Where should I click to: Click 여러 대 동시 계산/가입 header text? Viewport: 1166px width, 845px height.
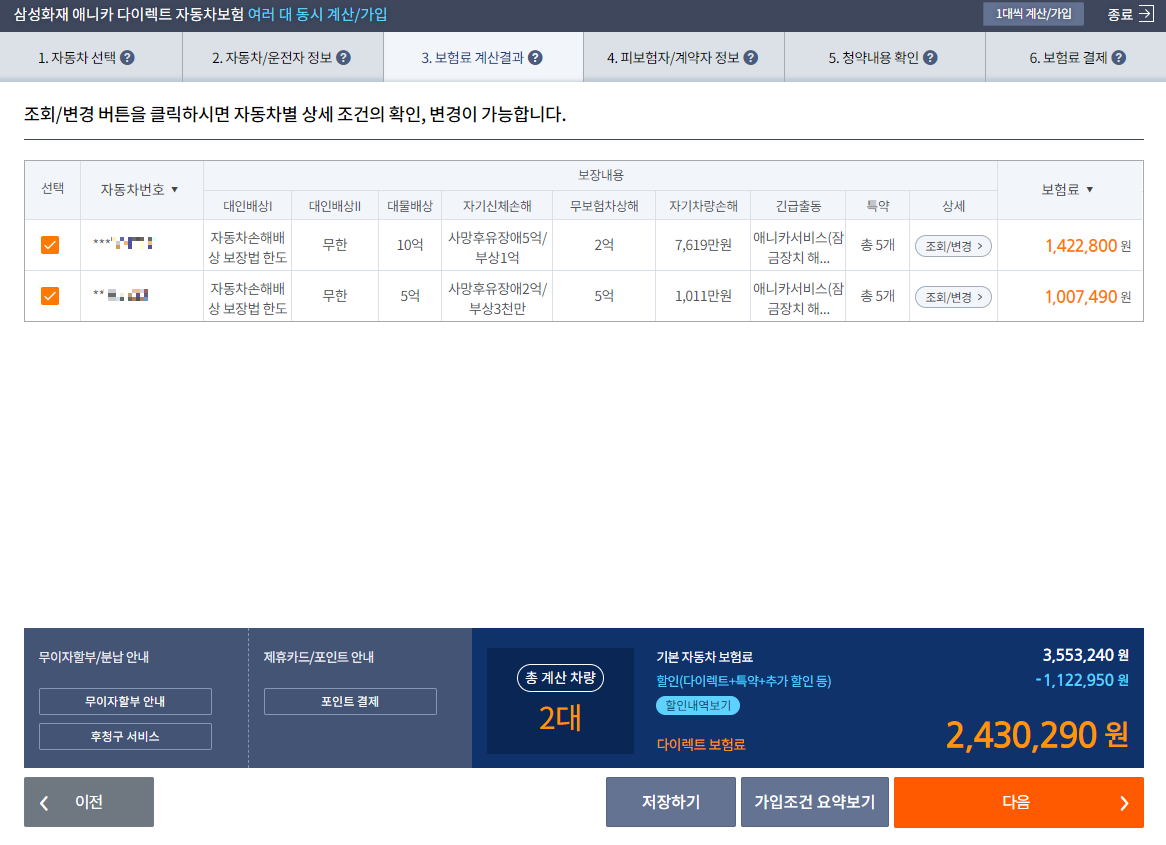[x=318, y=14]
